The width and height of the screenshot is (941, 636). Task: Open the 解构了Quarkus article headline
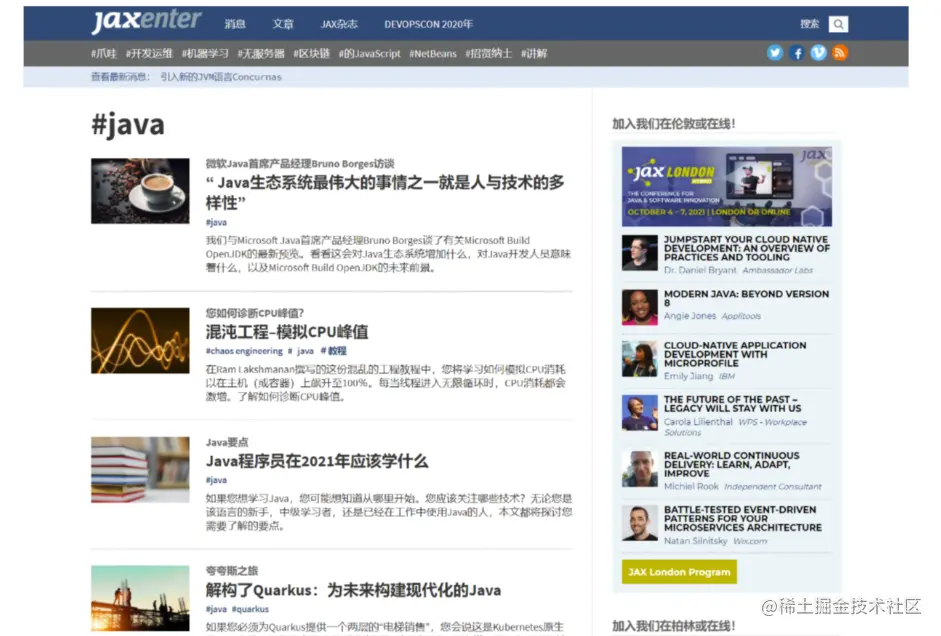tap(353, 590)
